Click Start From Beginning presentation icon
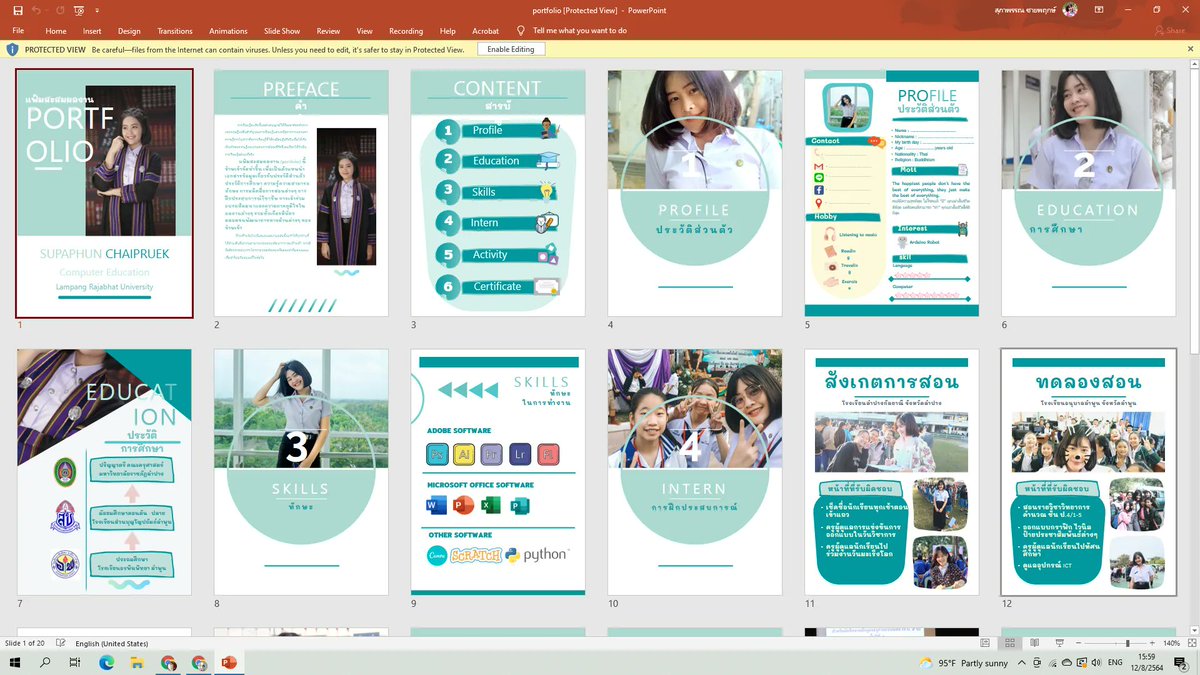This screenshot has height=675, width=1200. click(79, 10)
